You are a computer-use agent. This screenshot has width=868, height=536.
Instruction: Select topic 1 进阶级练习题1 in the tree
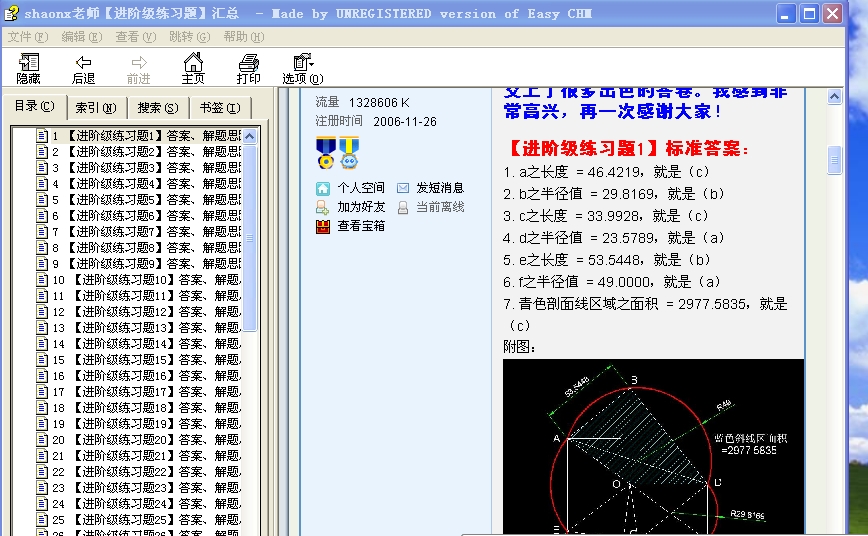[146, 136]
